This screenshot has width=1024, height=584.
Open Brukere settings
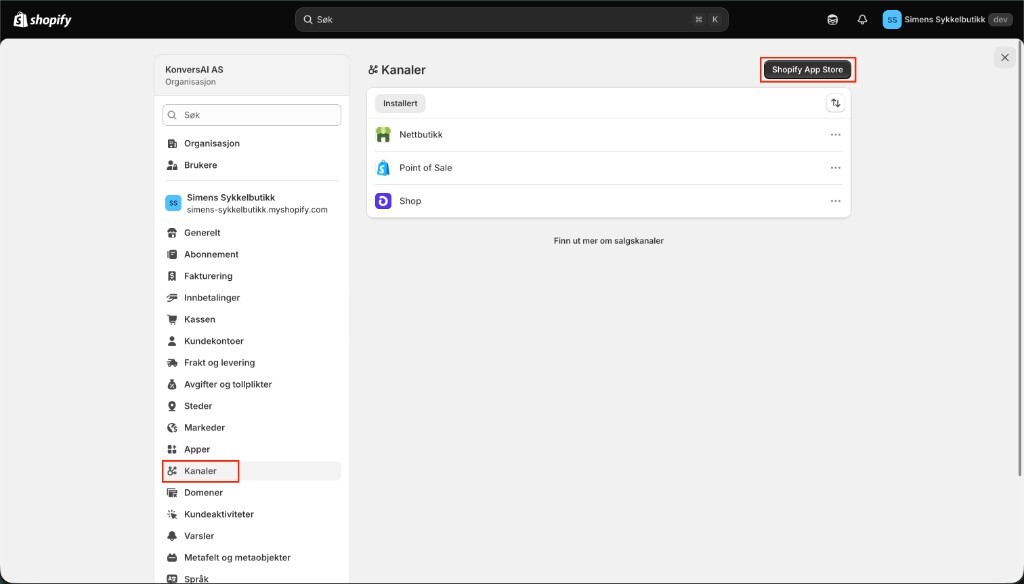pyautogui.click(x=251, y=165)
